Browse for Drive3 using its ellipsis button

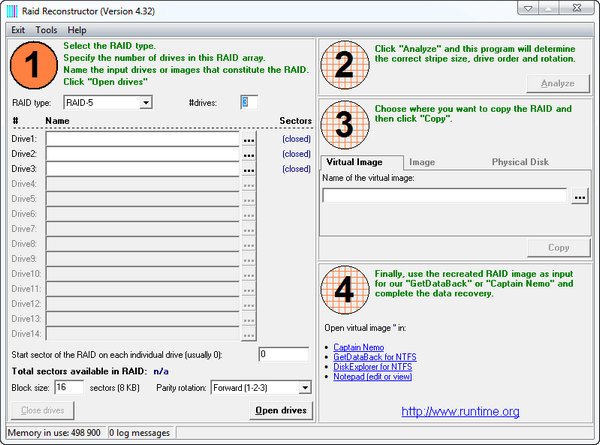click(x=249, y=170)
